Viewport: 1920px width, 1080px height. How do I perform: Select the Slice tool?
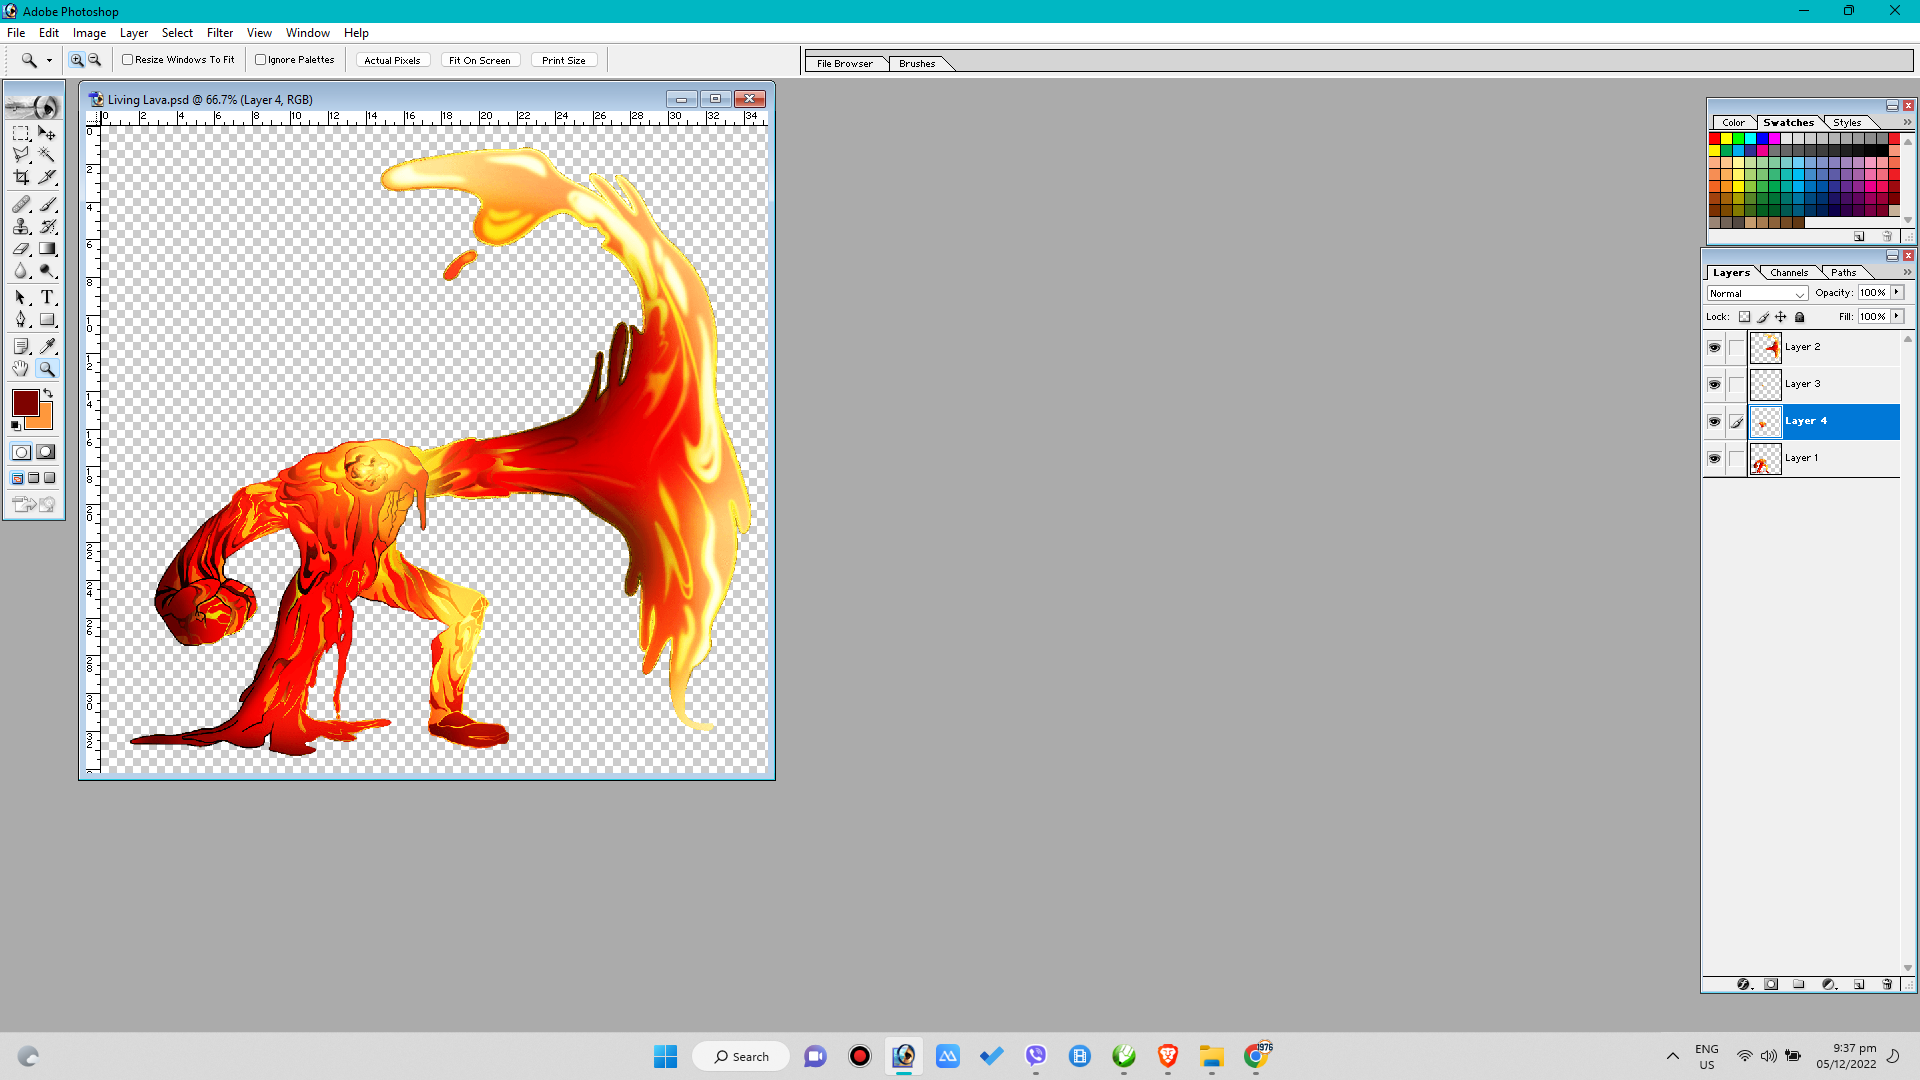point(47,177)
